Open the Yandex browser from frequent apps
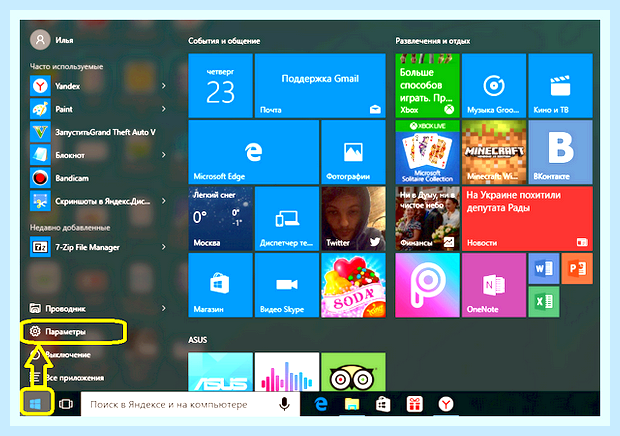 [97, 86]
